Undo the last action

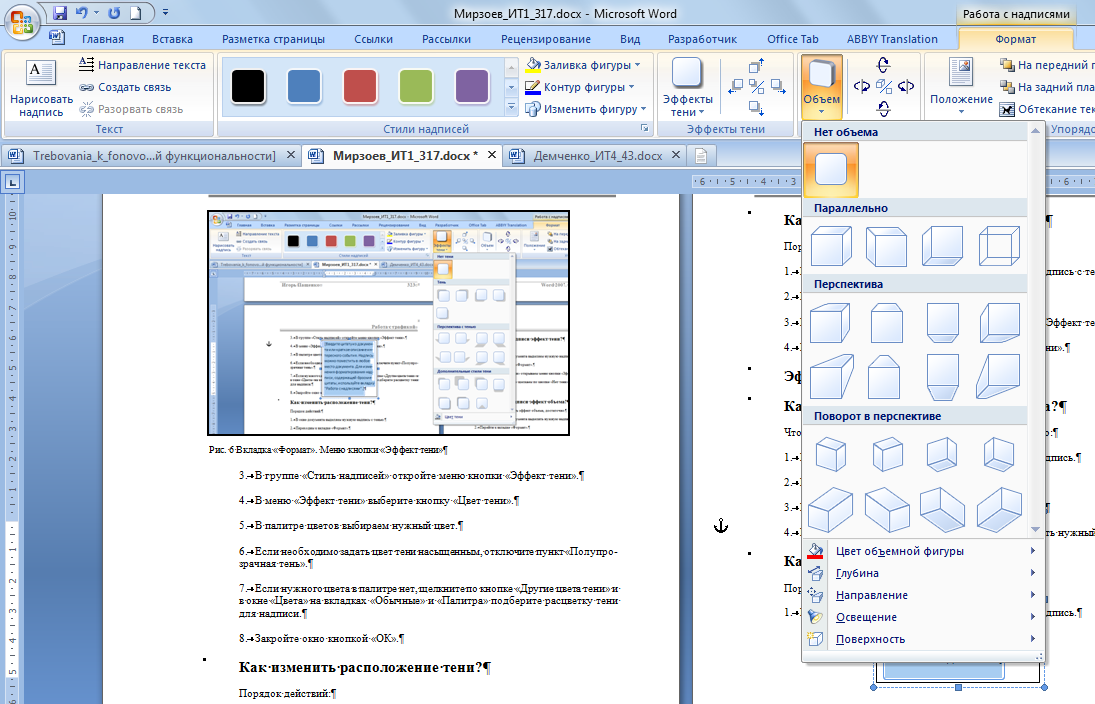82,13
